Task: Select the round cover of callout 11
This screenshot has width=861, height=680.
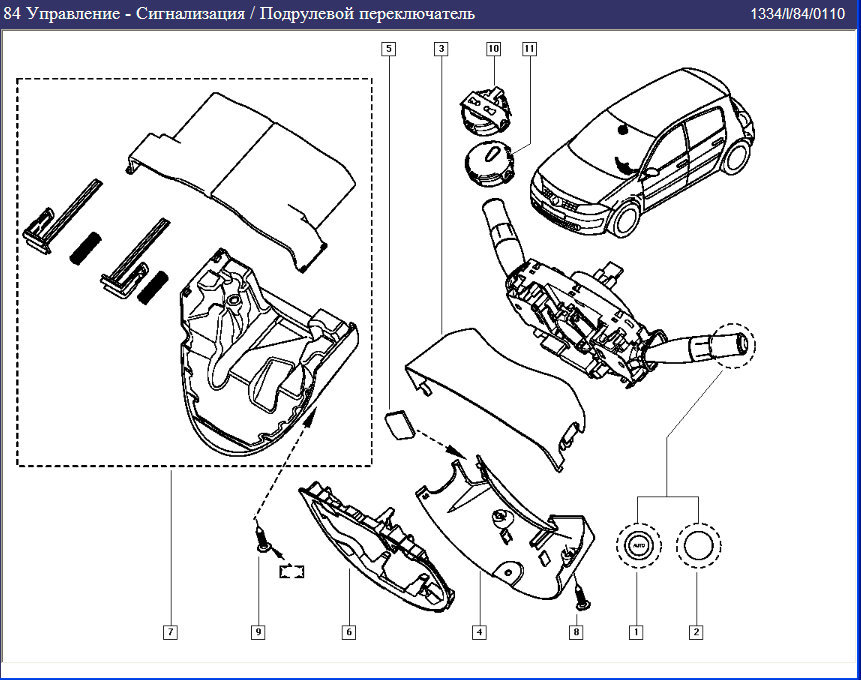Action: (x=490, y=163)
